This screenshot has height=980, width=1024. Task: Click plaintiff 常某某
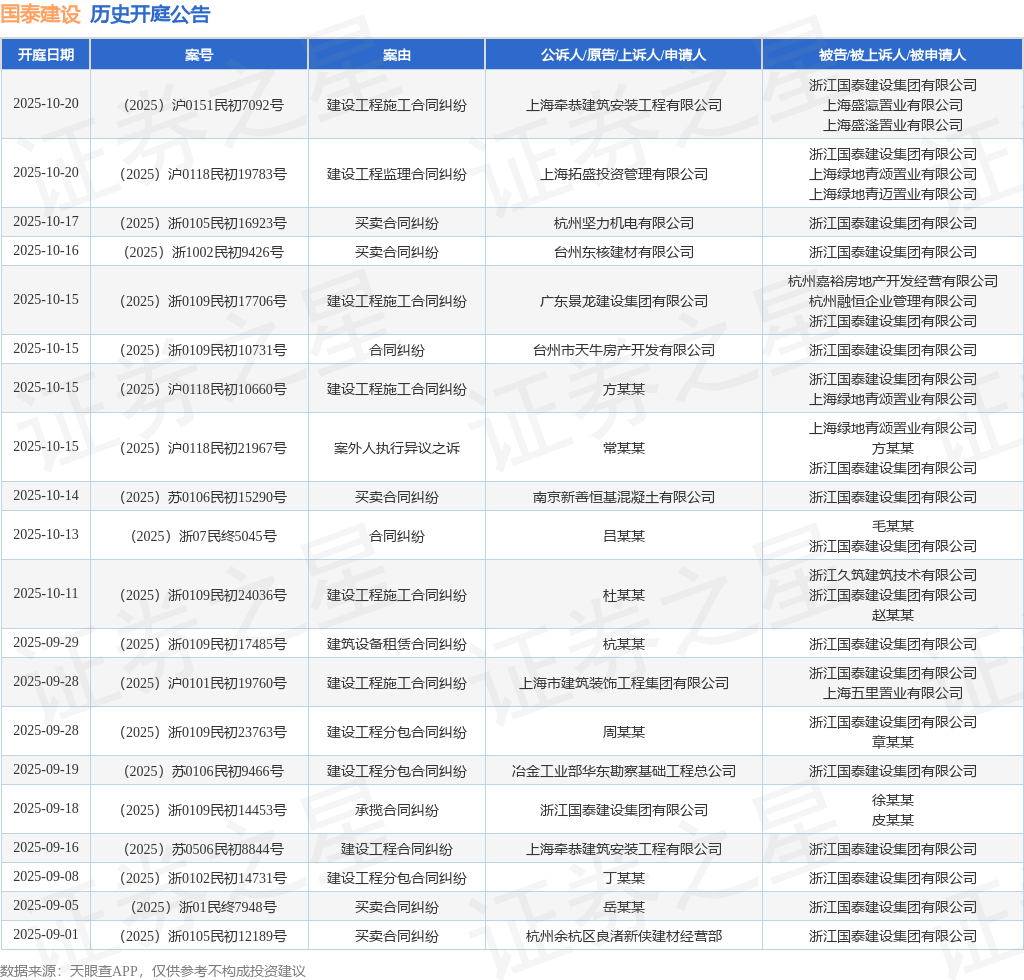[x=624, y=448]
